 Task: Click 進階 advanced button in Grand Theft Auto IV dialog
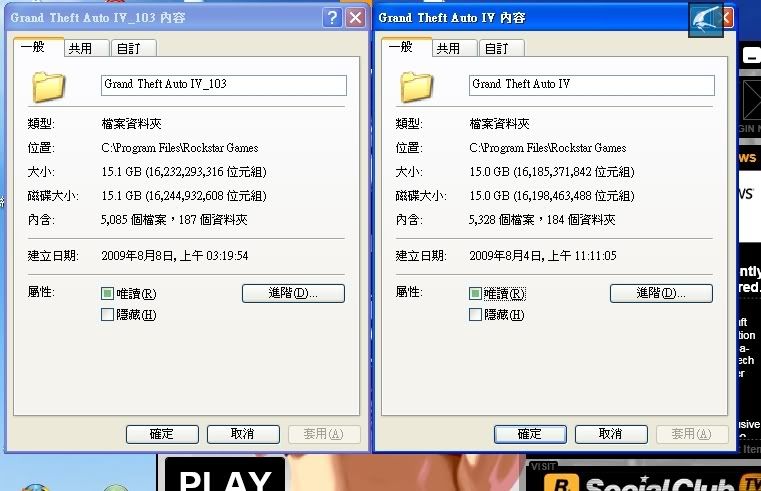(661, 293)
